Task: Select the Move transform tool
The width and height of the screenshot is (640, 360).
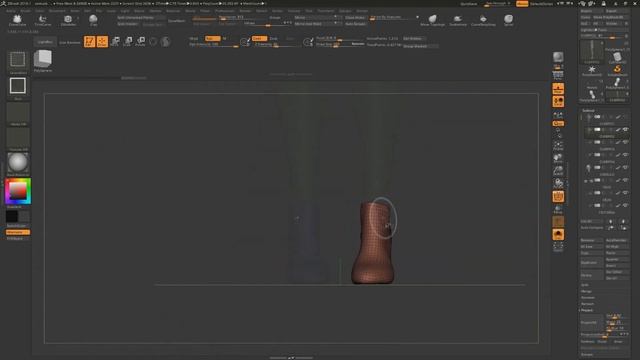Action: point(115,41)
